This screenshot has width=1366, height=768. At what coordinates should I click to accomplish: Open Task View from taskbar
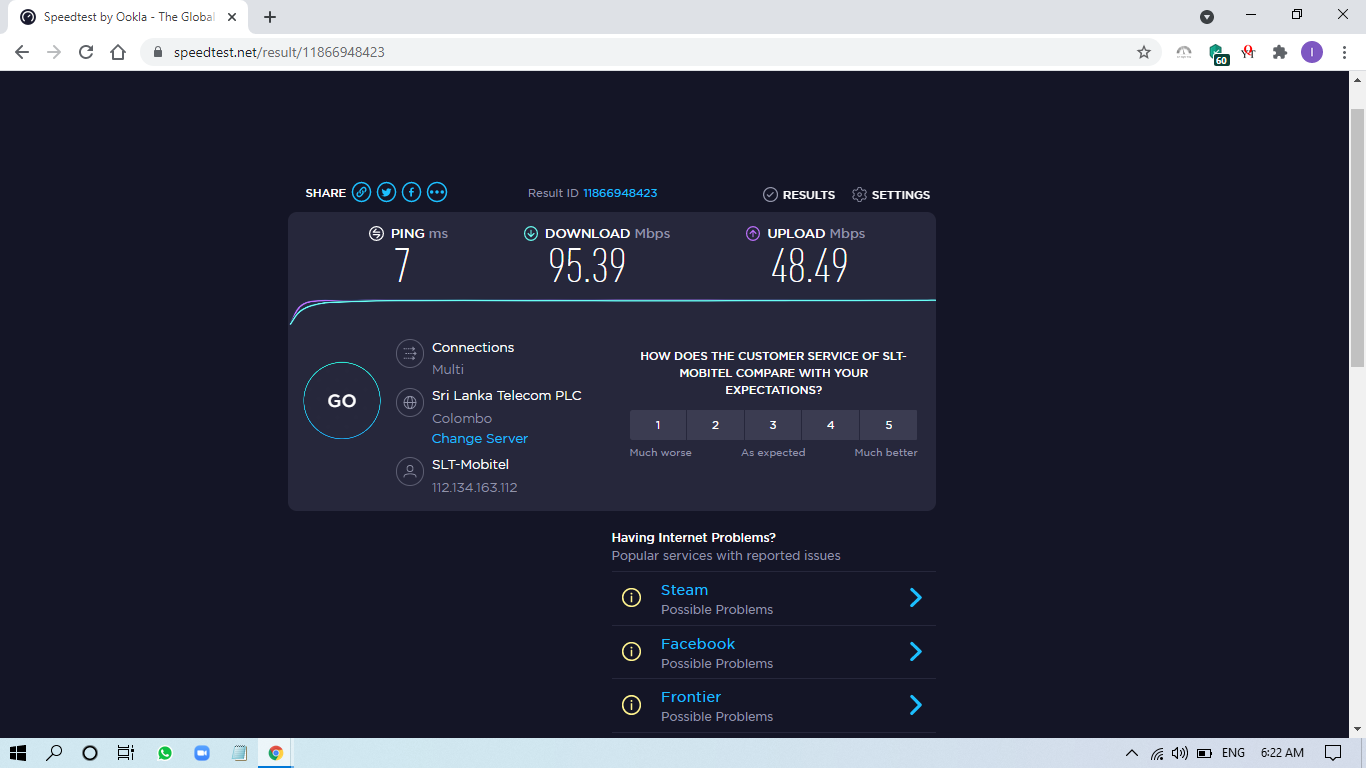tap(126, 753)
